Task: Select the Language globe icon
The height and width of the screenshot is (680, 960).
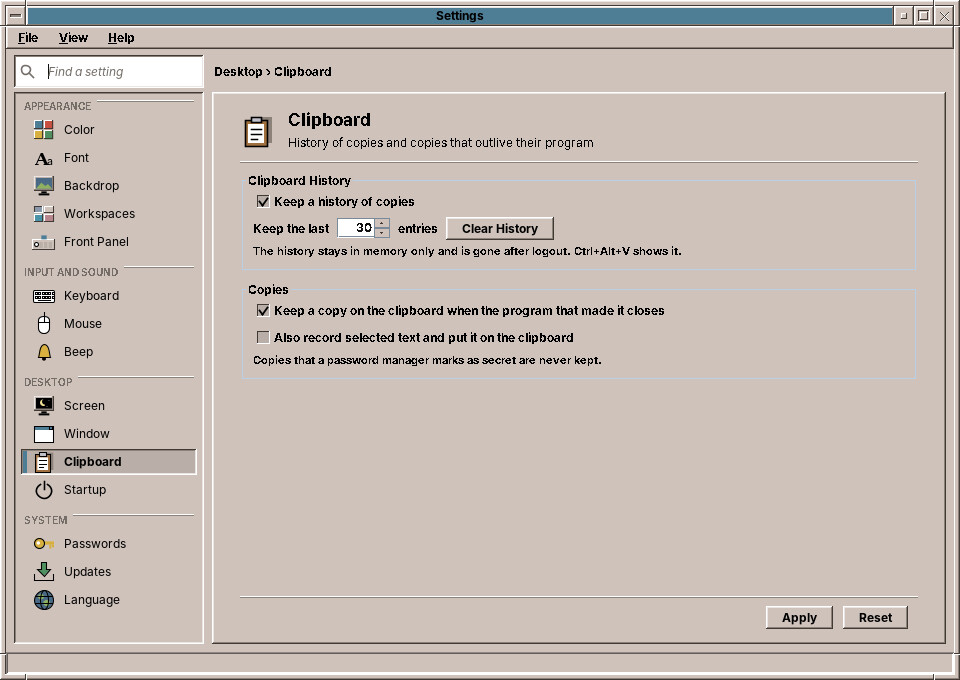Action: point(43,600)
